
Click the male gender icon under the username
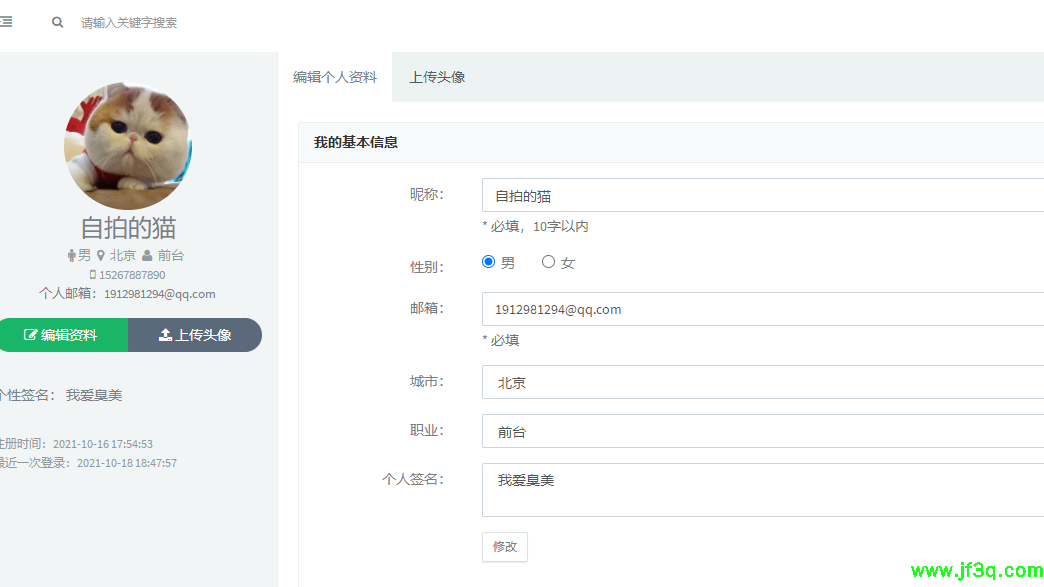(x=72, y=256)
